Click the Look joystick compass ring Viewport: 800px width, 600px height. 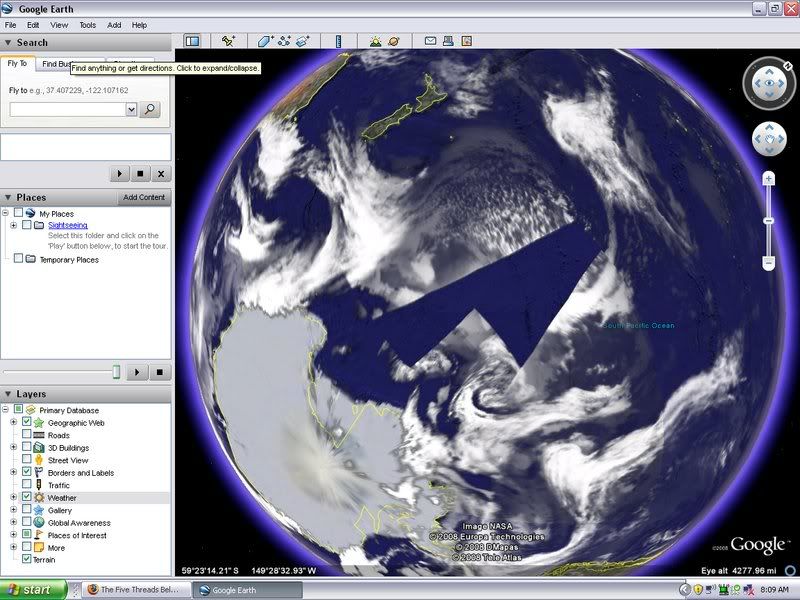(769, 83)
